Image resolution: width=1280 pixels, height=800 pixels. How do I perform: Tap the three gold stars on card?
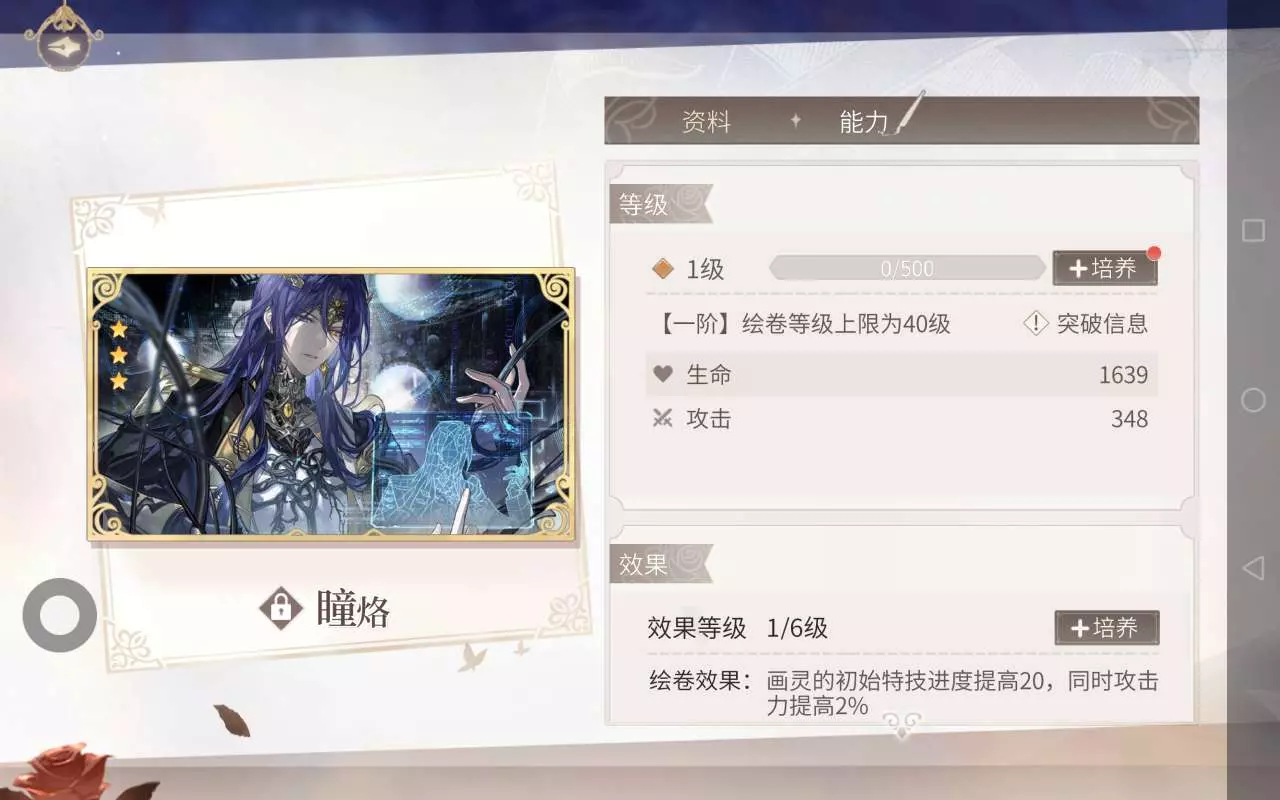tap(119, 355)
